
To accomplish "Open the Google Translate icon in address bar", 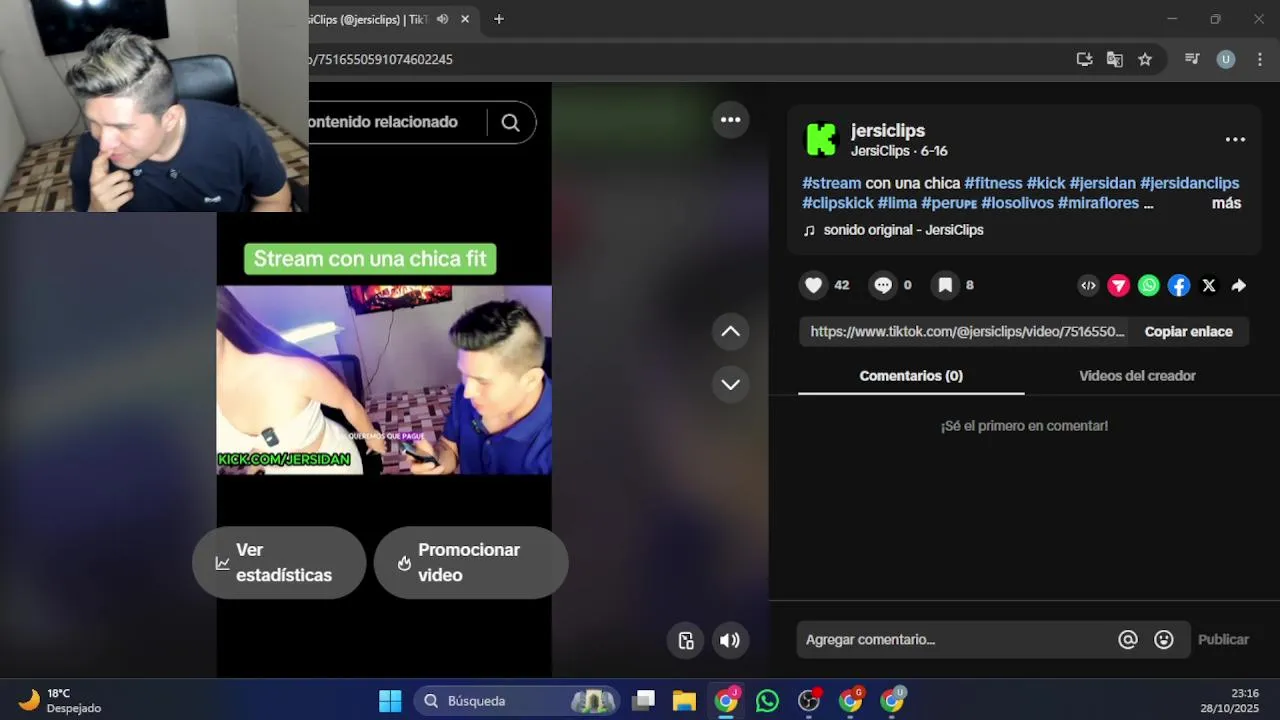I will coord(1115,59).
